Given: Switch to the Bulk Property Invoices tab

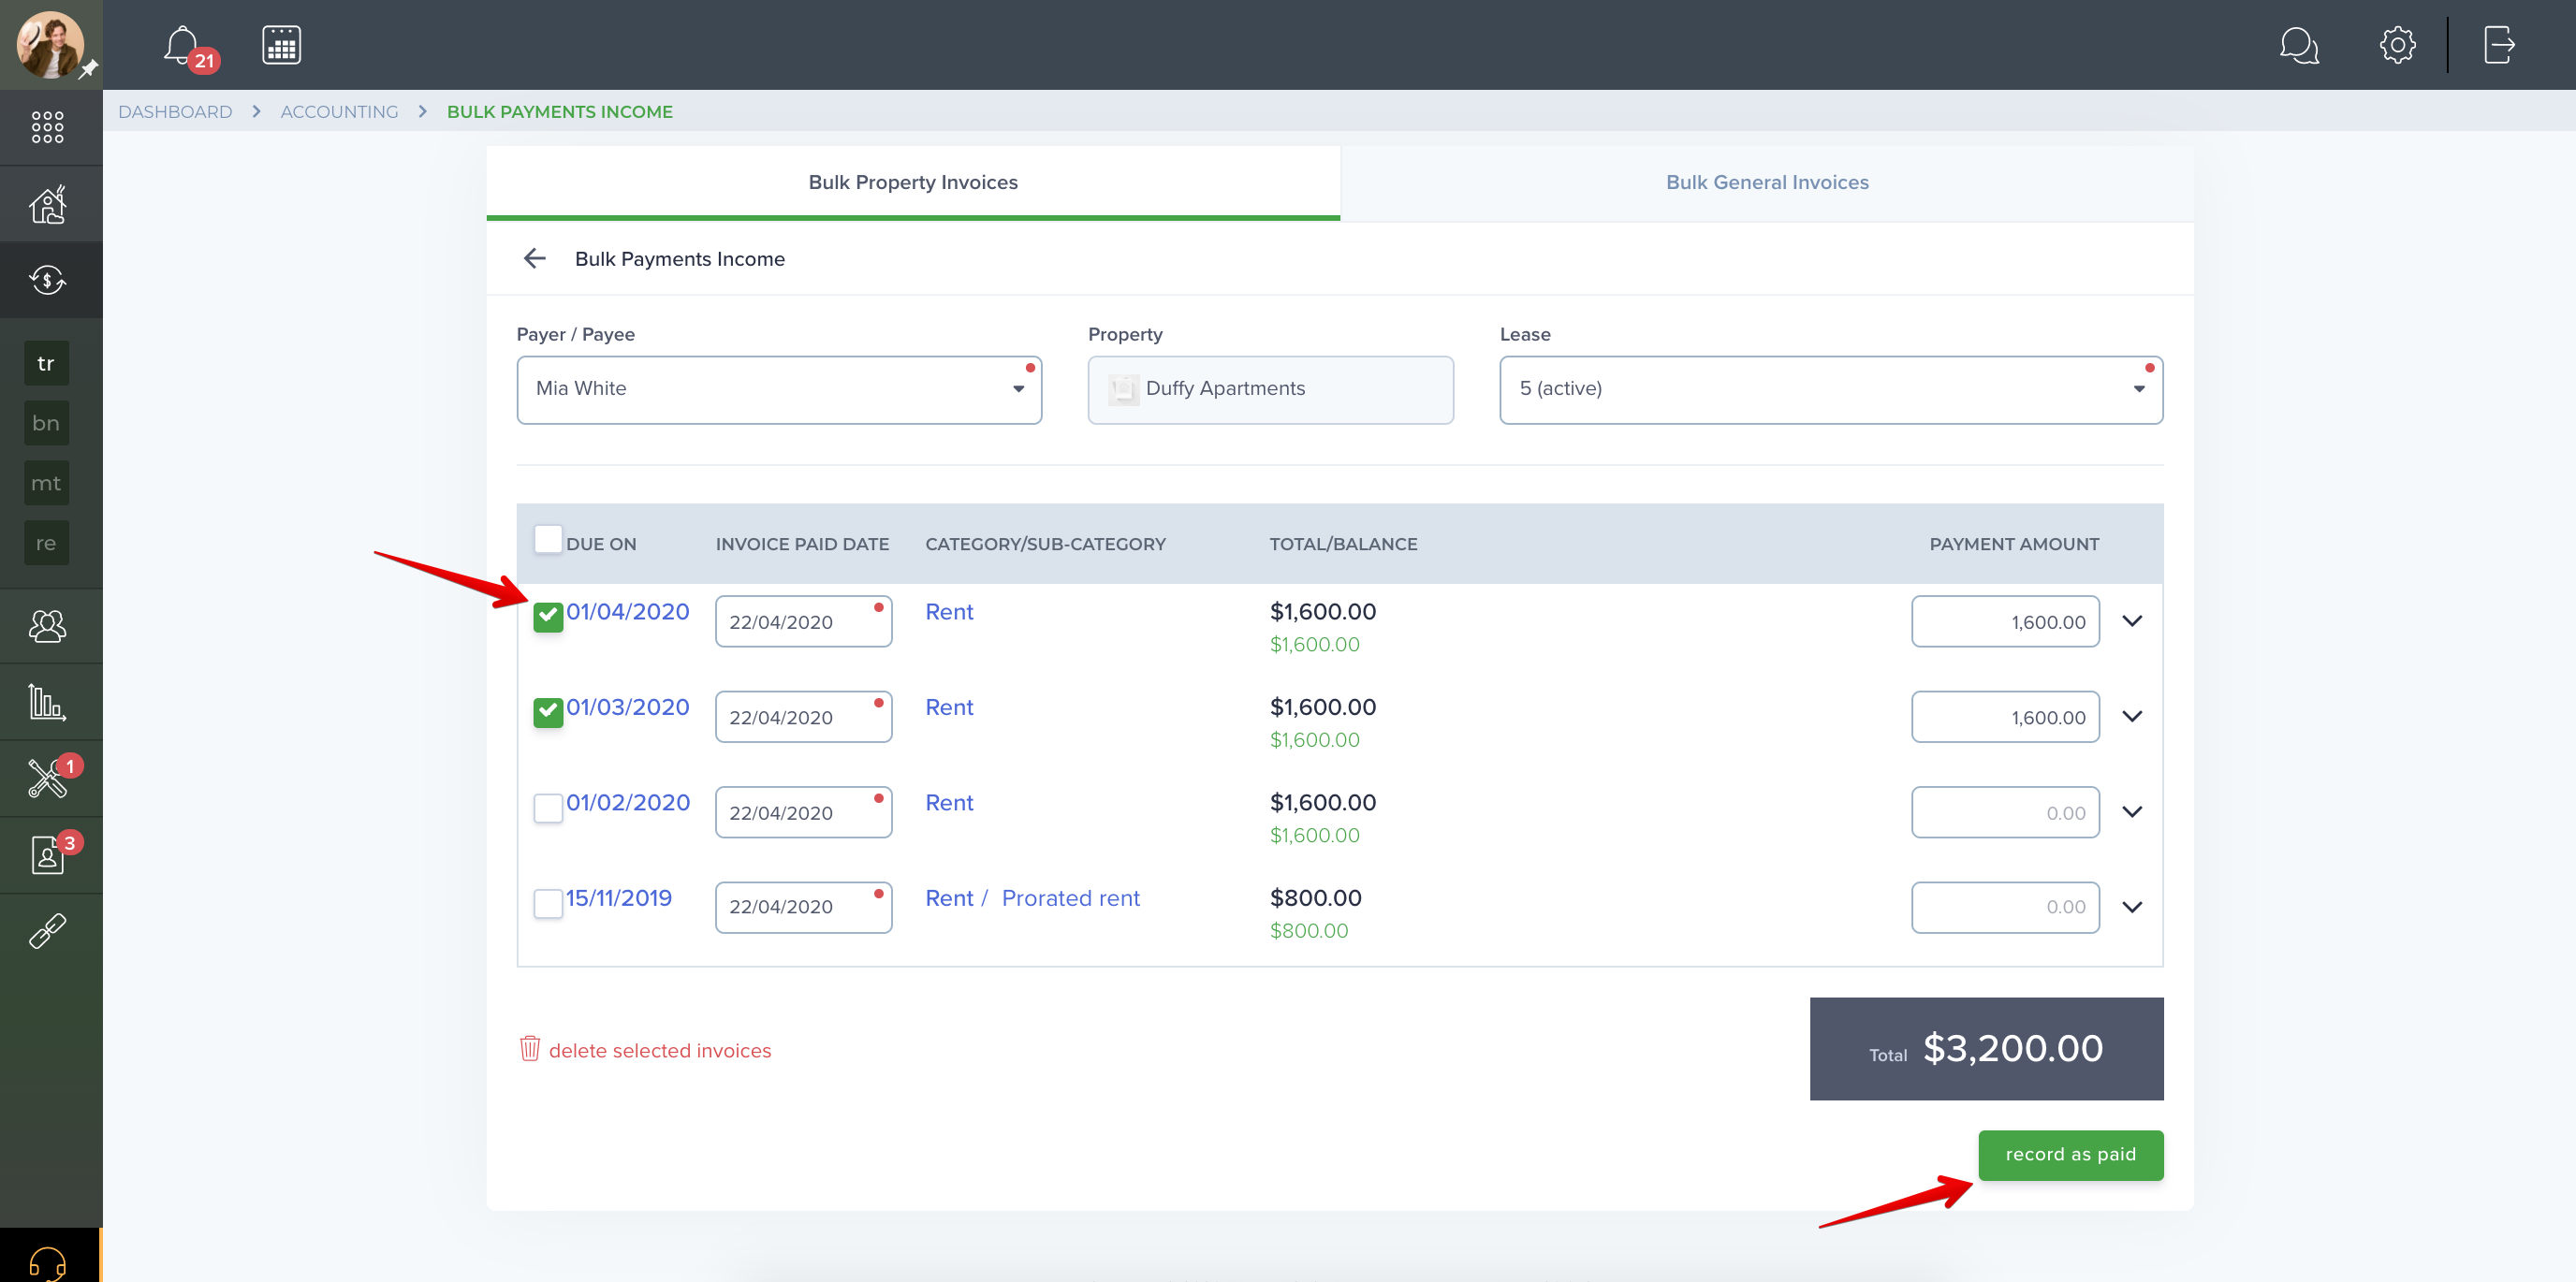Looking at the screenshot, I should 912,182.
